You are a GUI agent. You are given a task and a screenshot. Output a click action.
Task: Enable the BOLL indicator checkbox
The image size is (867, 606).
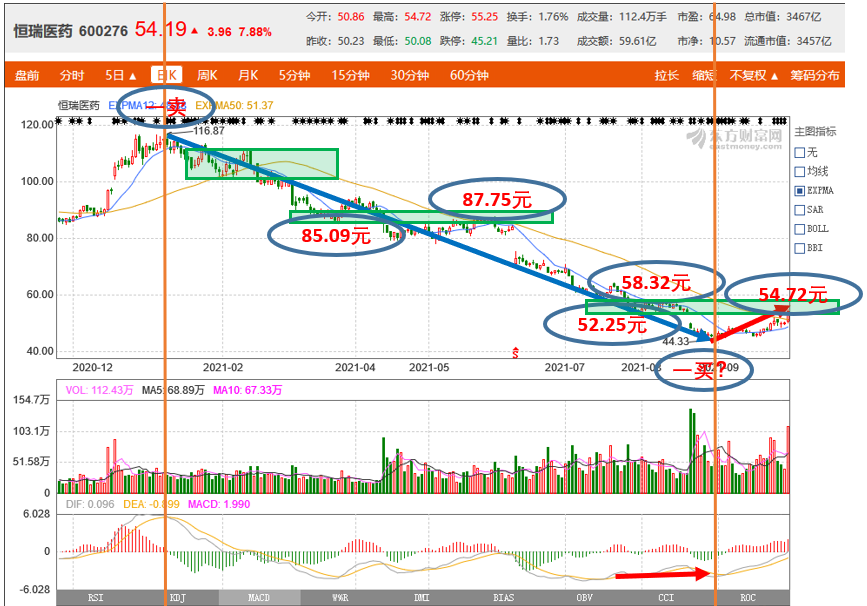coord(799,229)
